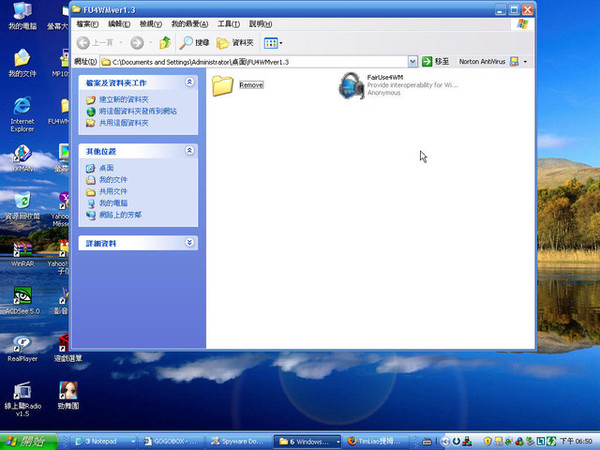
Task: Select 我的文件 desktop icon
Action: [x=22, y=63]
